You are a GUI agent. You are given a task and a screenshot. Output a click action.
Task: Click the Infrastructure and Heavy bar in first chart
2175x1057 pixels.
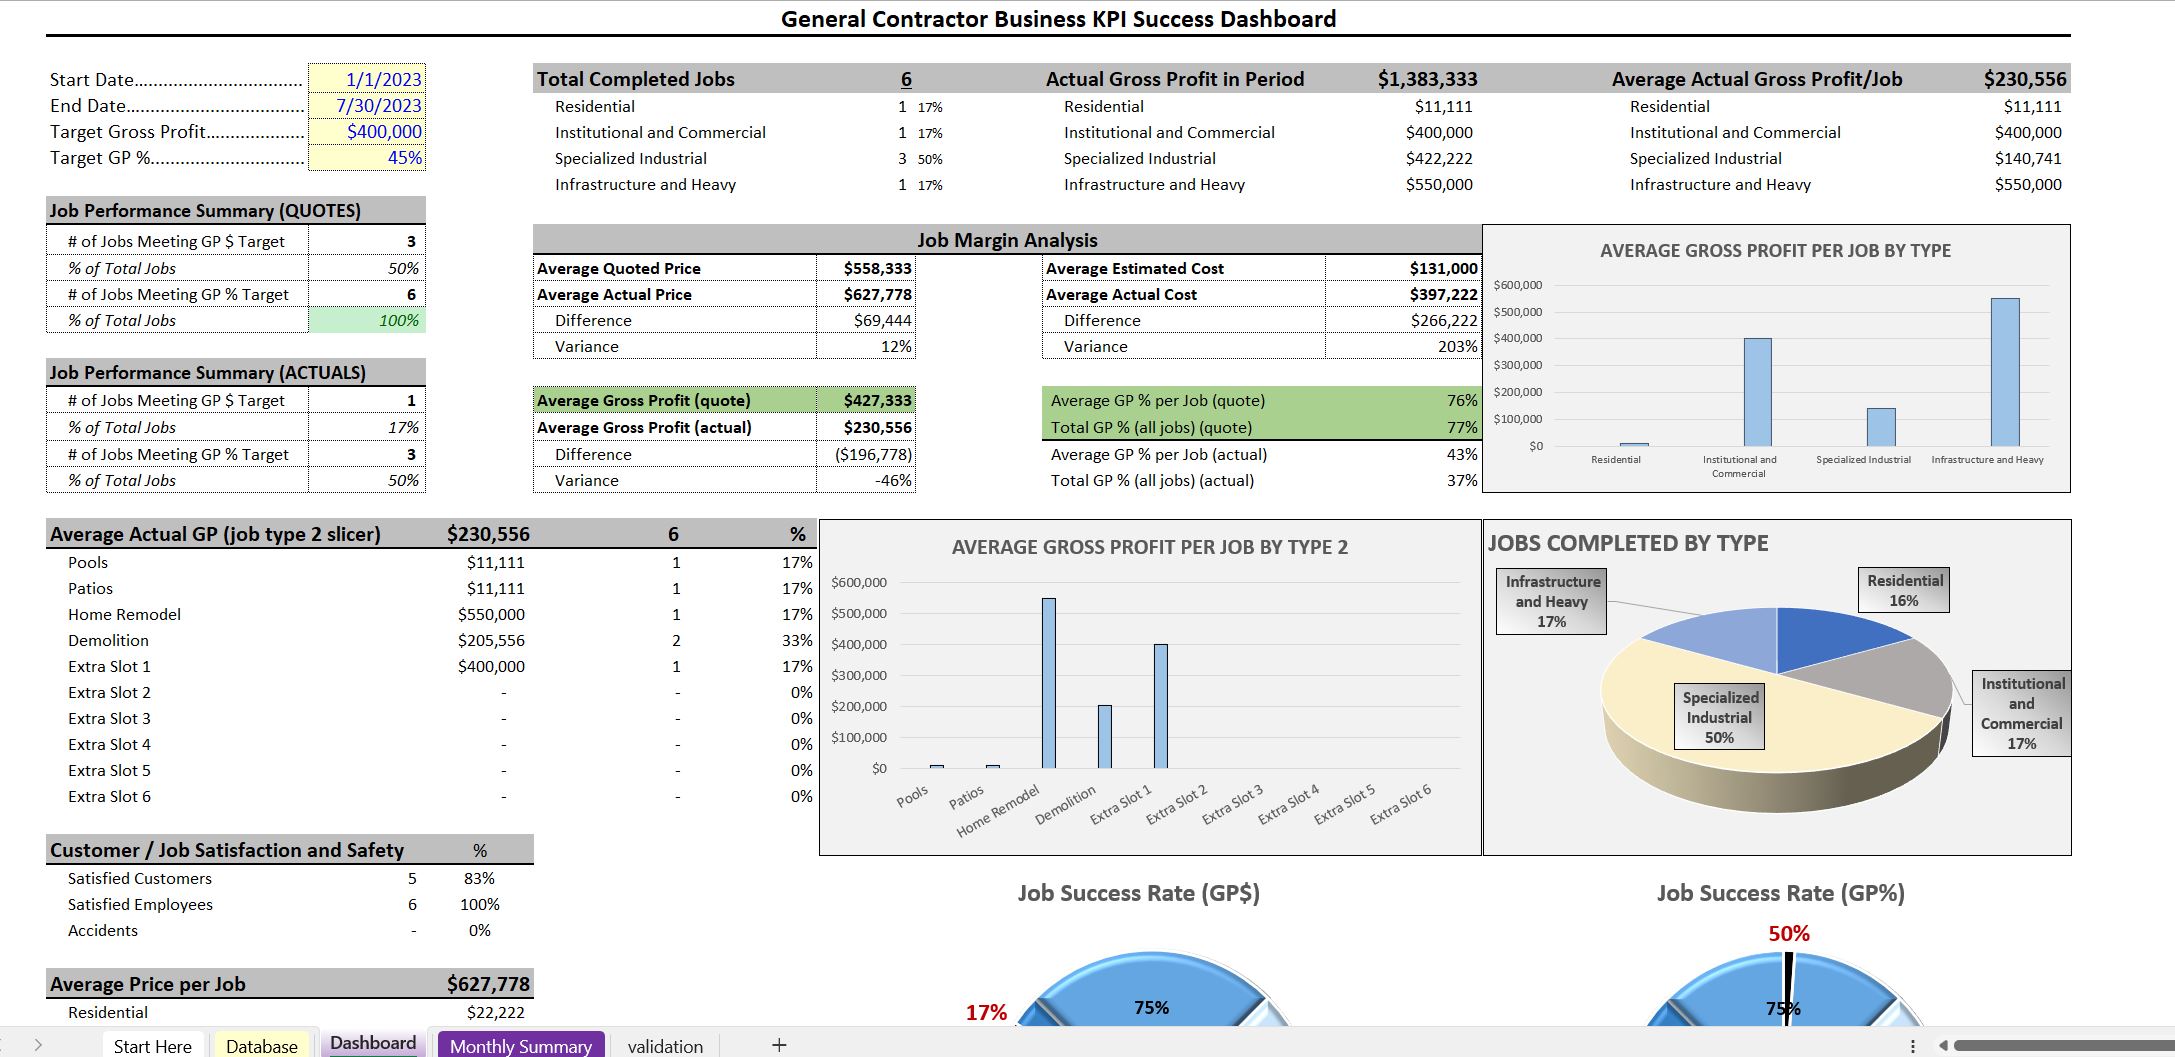[x=2004, y=371]
